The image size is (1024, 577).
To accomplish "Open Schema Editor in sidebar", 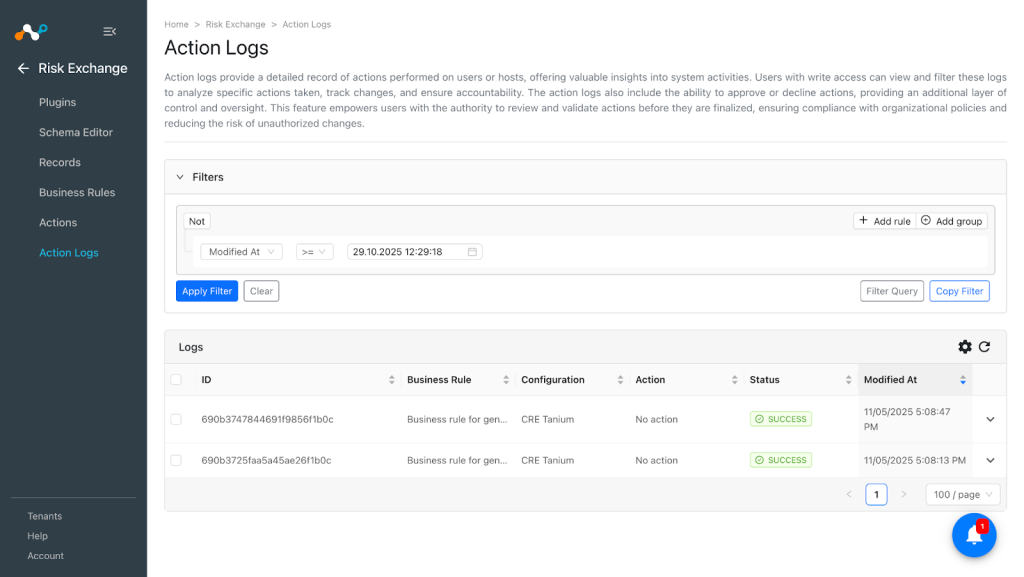I will [x=76, y=133].
